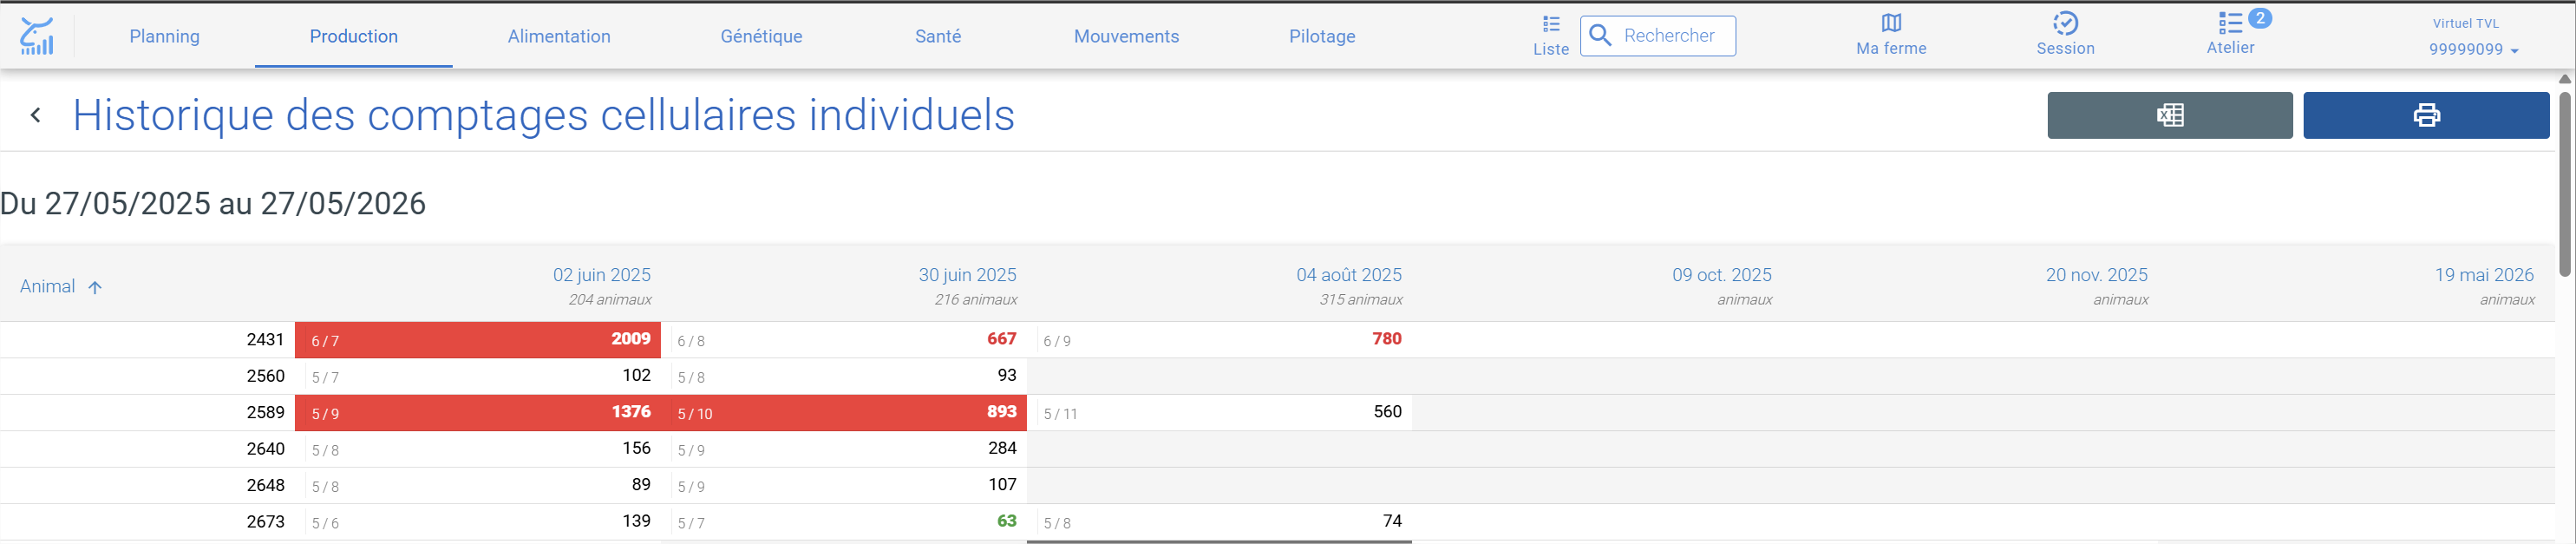Open the 20 nov. 2025 column header
2576x544 pixels.
(x=2096, y=275)
